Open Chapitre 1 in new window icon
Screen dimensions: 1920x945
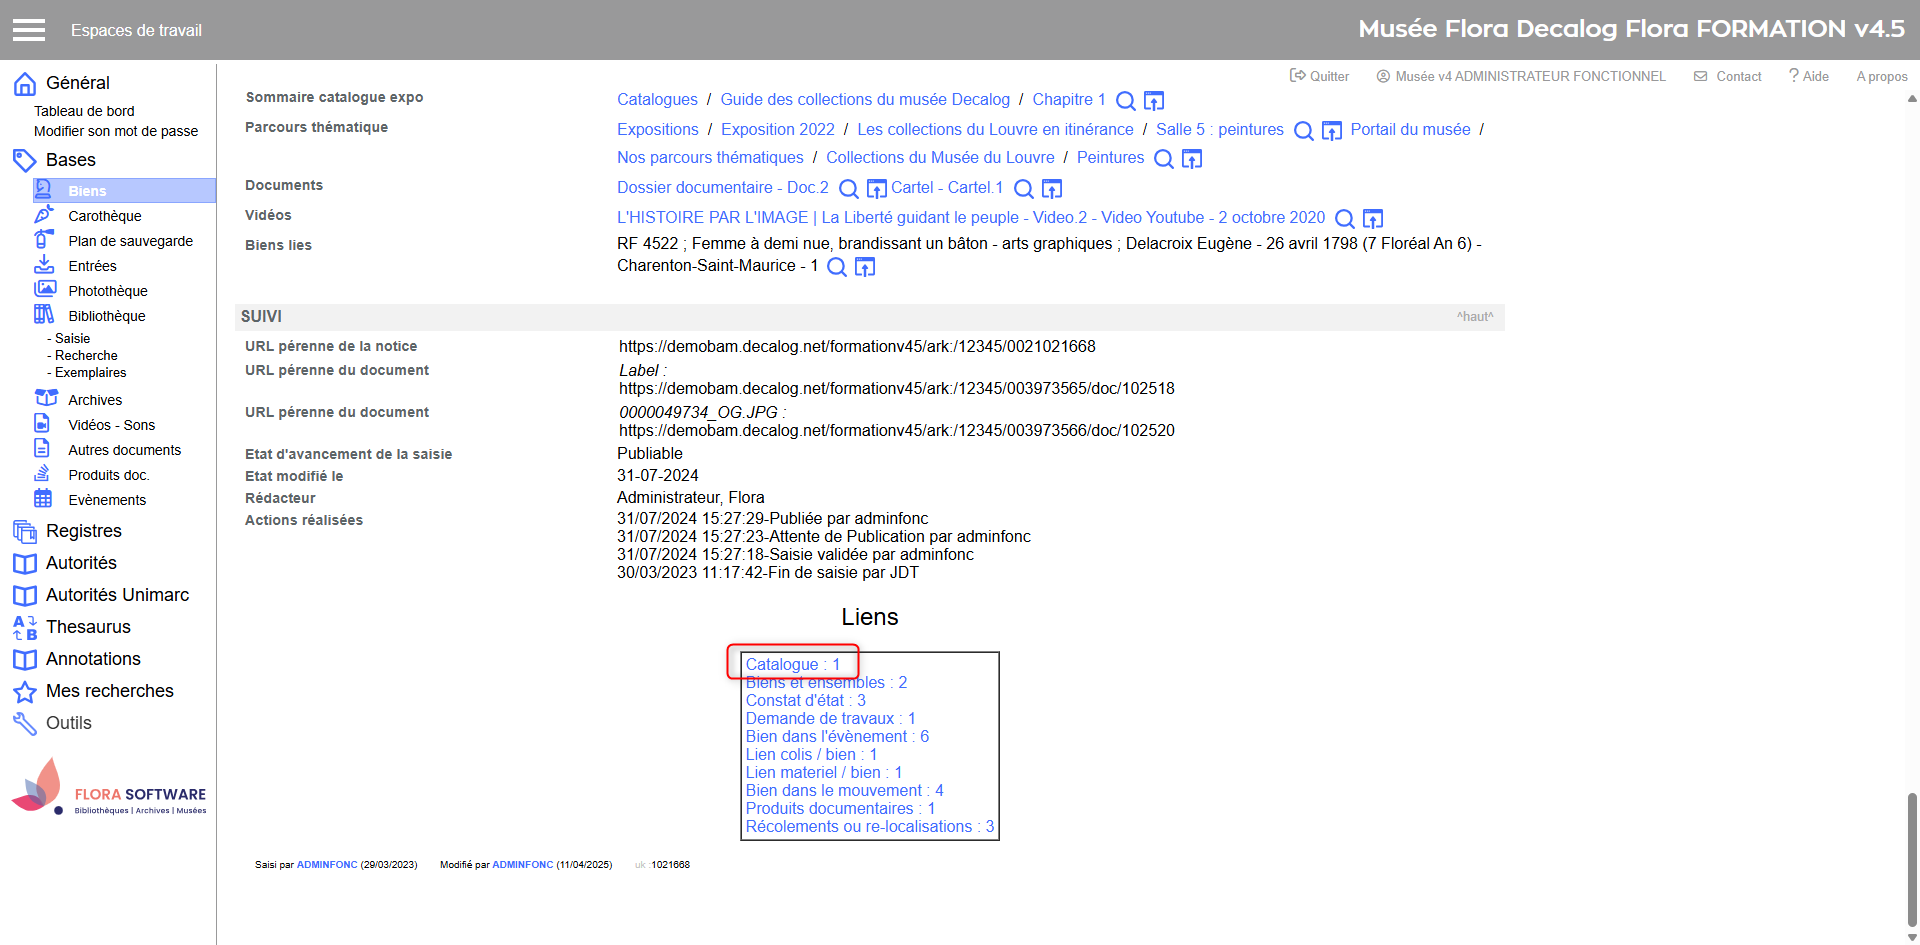[1154, 101]
